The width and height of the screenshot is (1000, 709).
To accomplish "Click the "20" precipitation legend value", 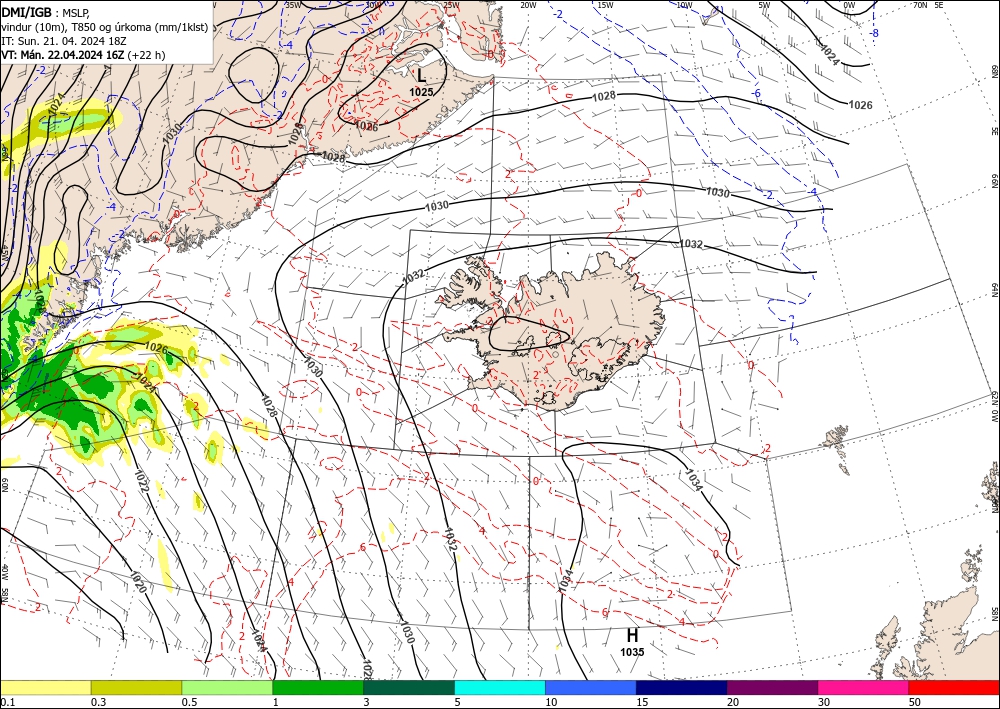I will click(x=733, y=702).
